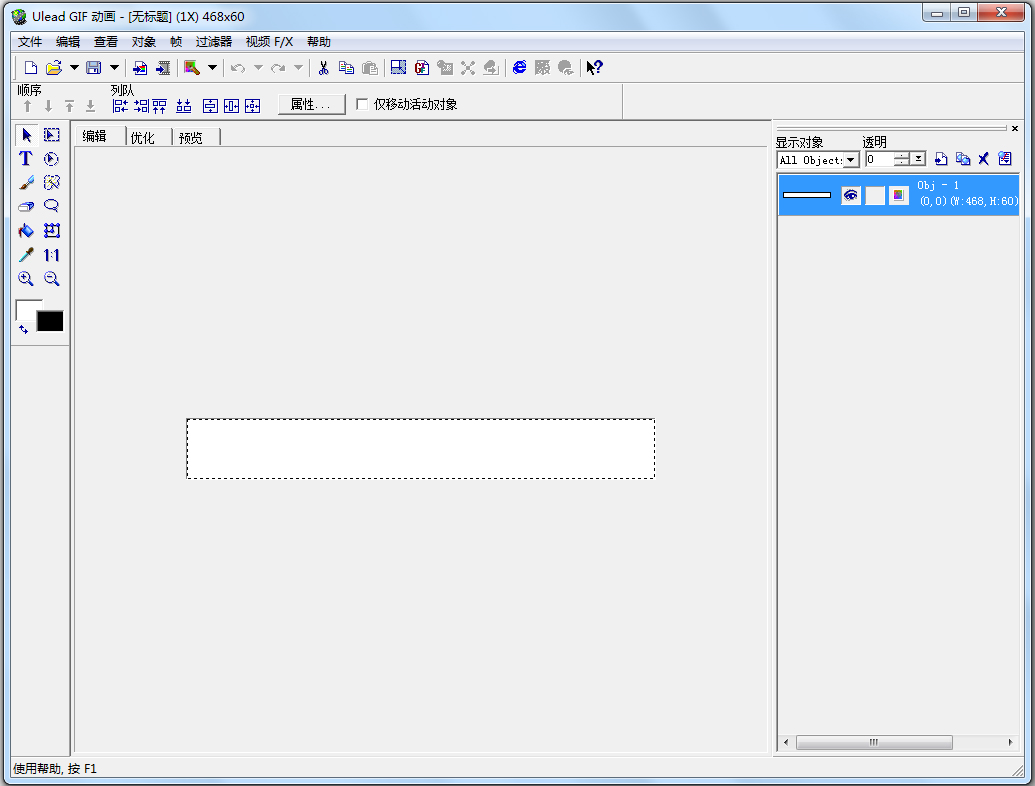Image resolution: width=1035 pixels, height=786 pixels.
Task: Click the white foreground color swatch
Action: pos(26,309)
